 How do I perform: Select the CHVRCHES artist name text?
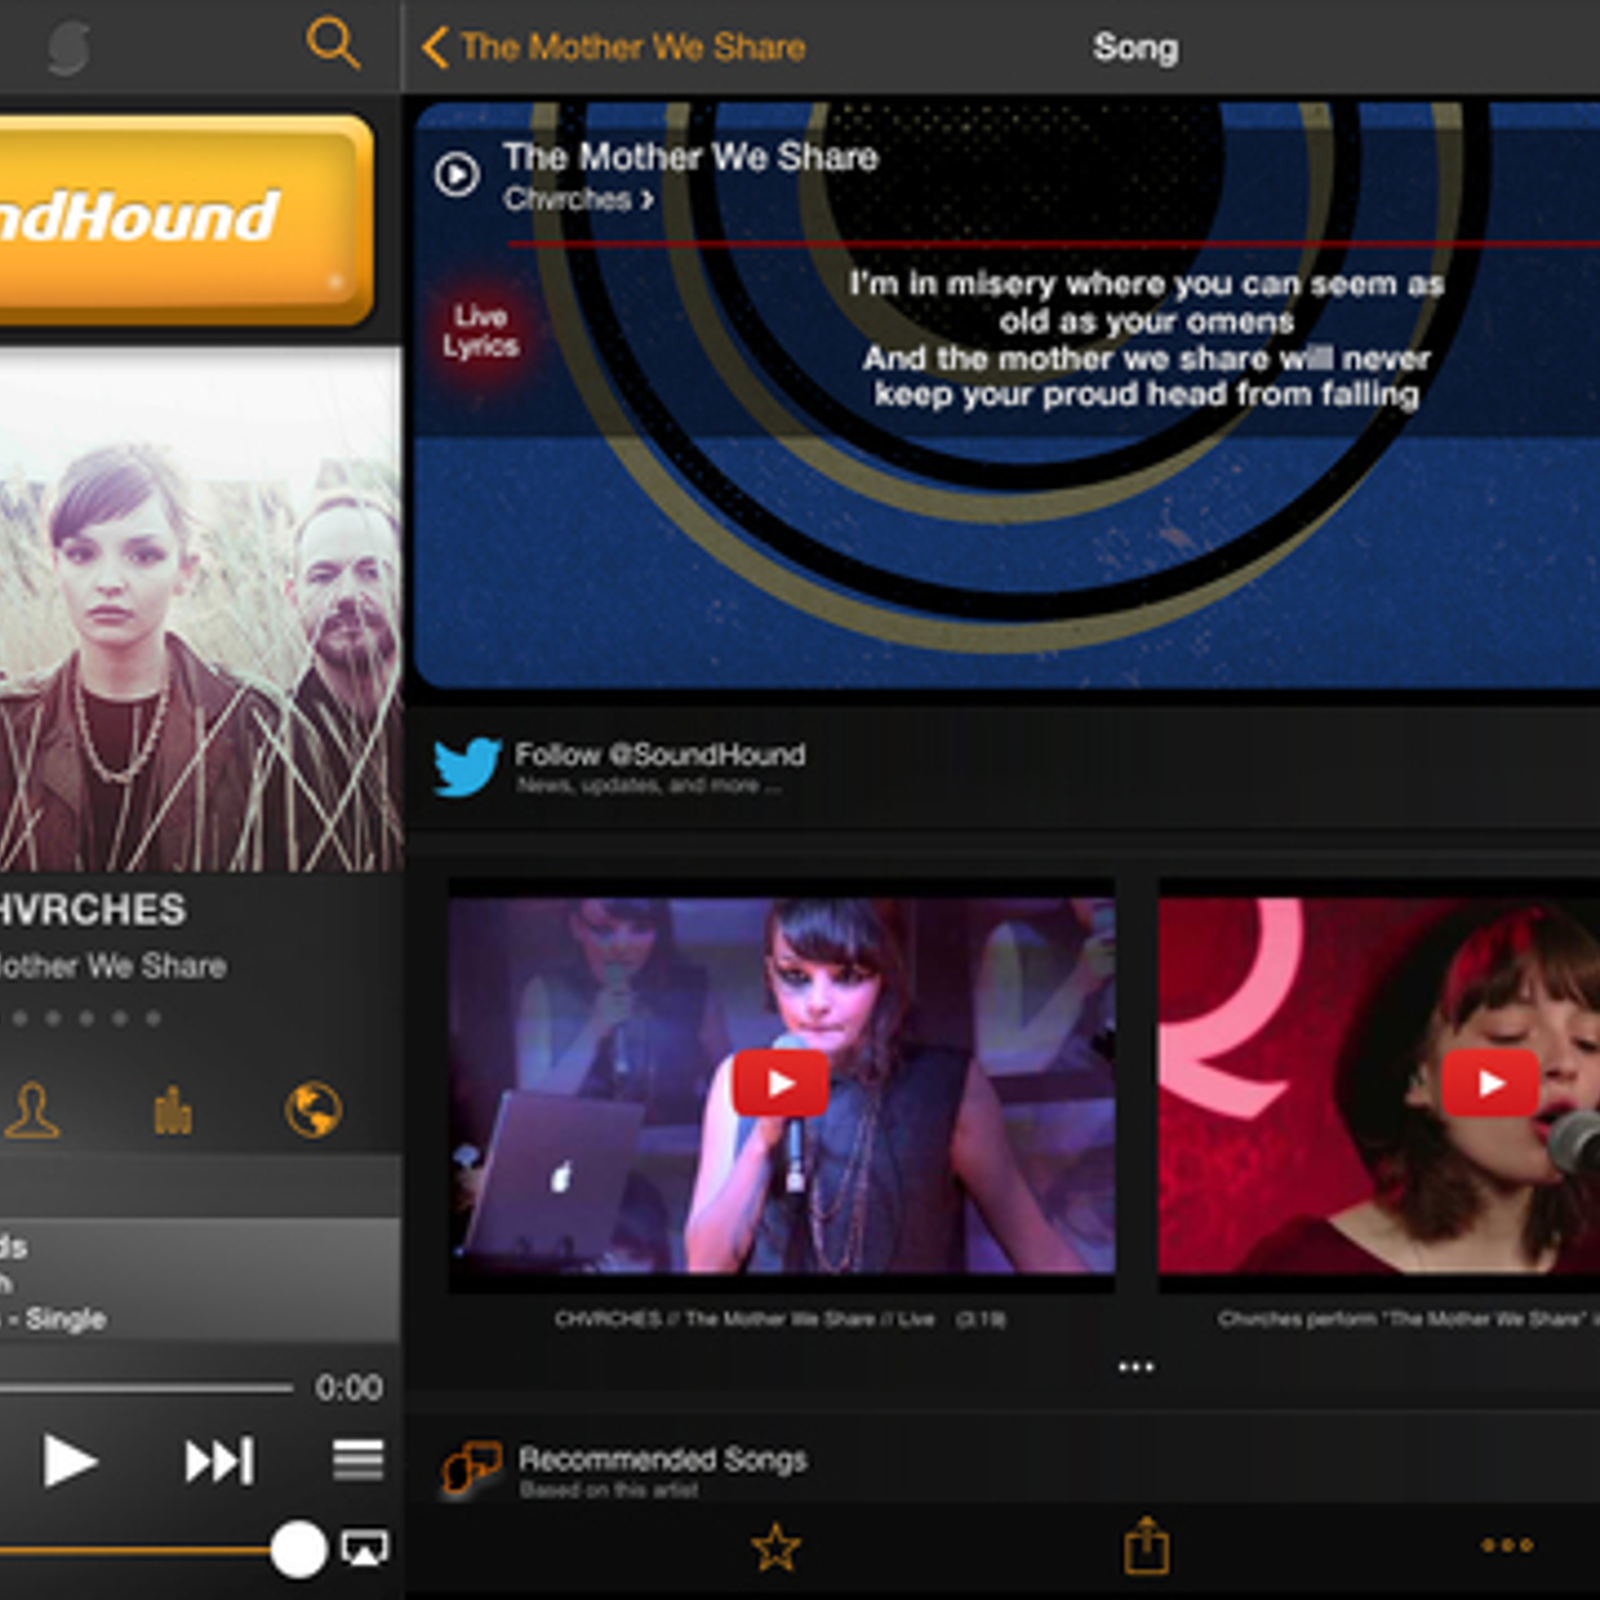click(92, 910)
